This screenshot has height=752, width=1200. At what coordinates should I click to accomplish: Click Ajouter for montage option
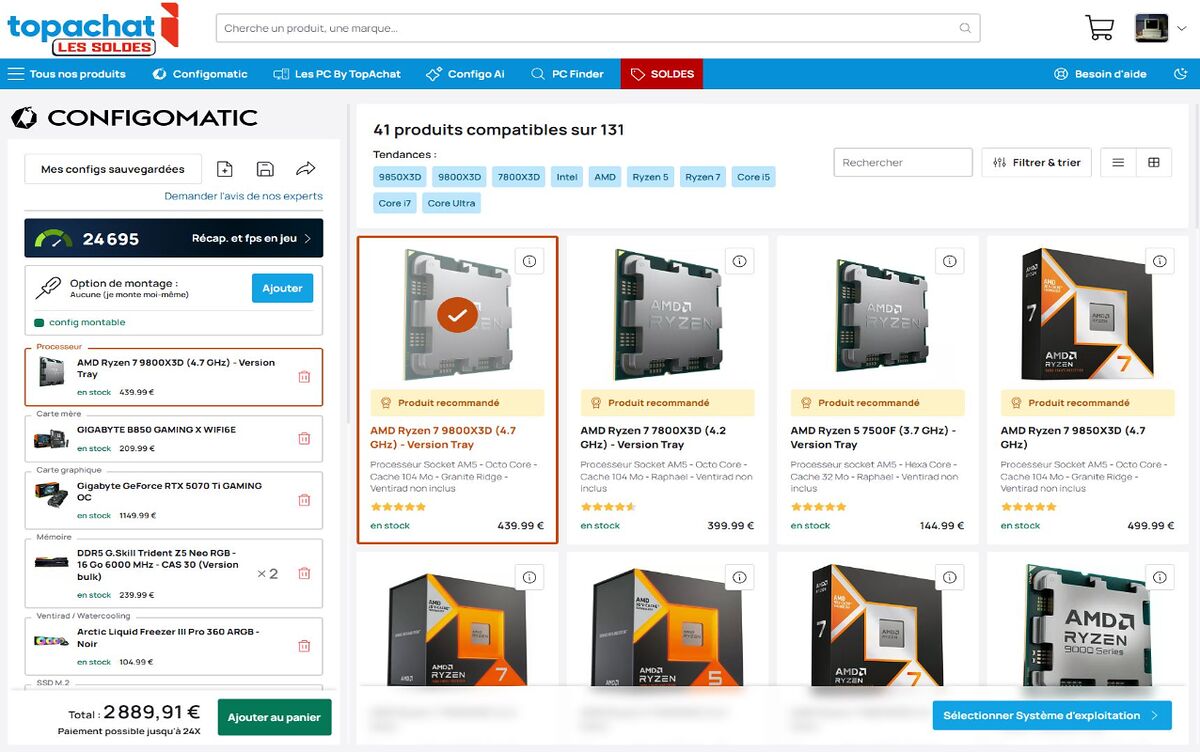pyautogui.click(x=282, y=288)
